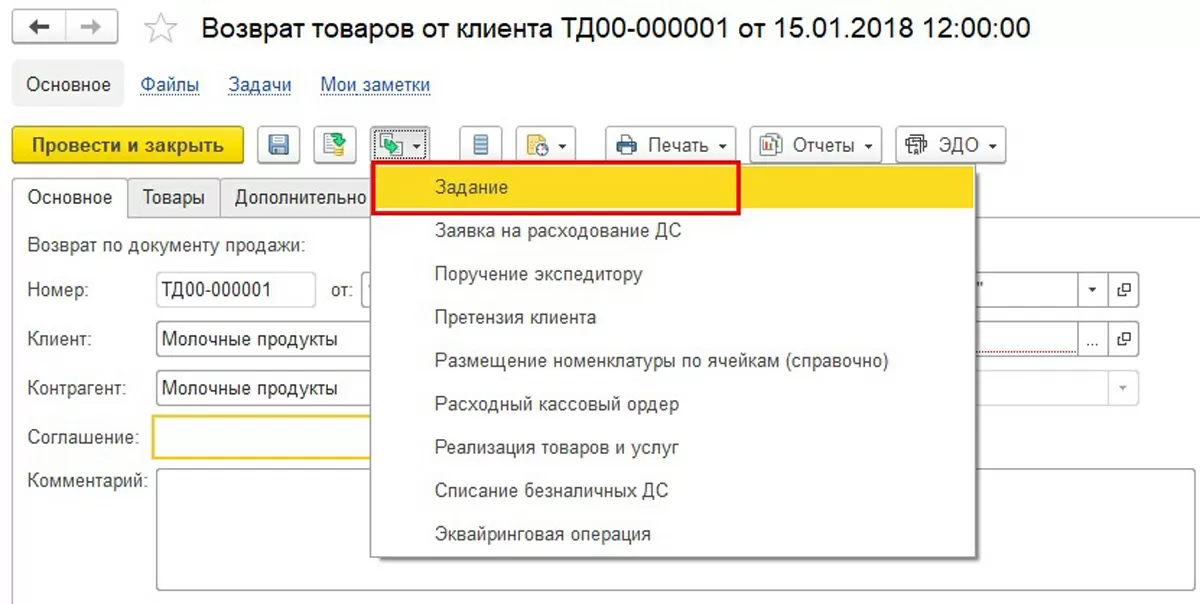This screenshot has height=604, width=1200.
Task: Click the post document icon
Action: 335,145
